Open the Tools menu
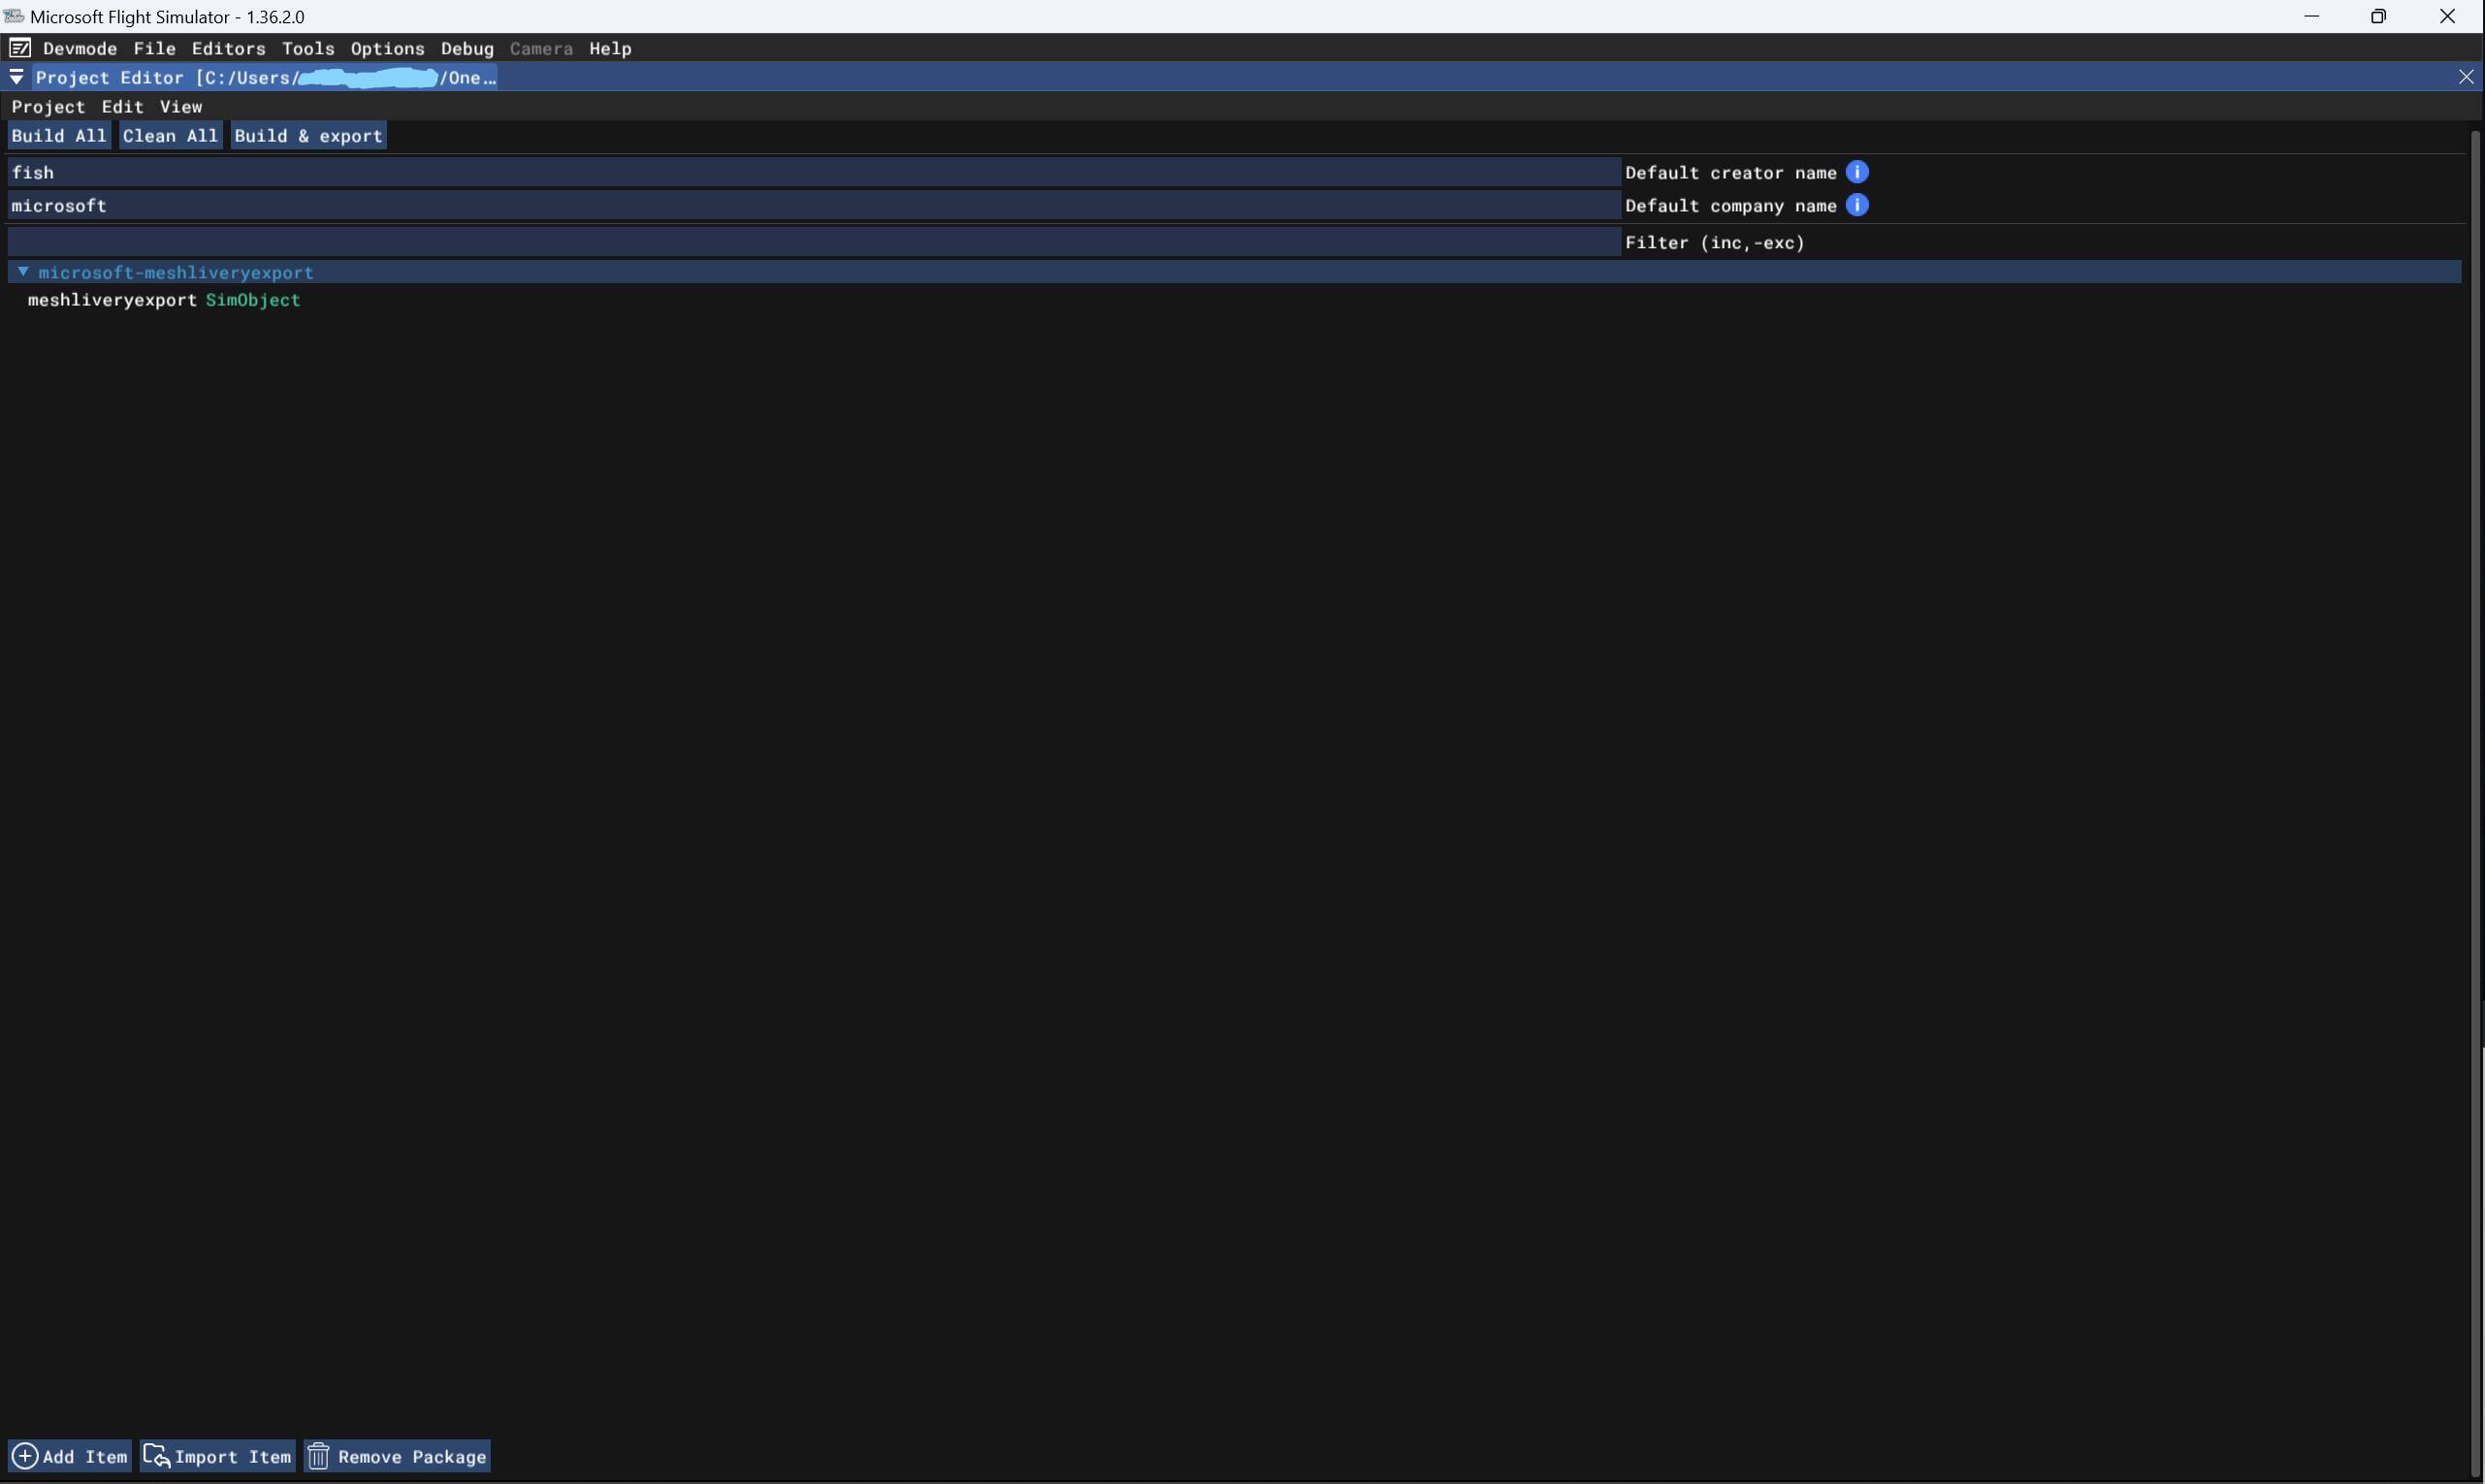 [x=307, y=48]
